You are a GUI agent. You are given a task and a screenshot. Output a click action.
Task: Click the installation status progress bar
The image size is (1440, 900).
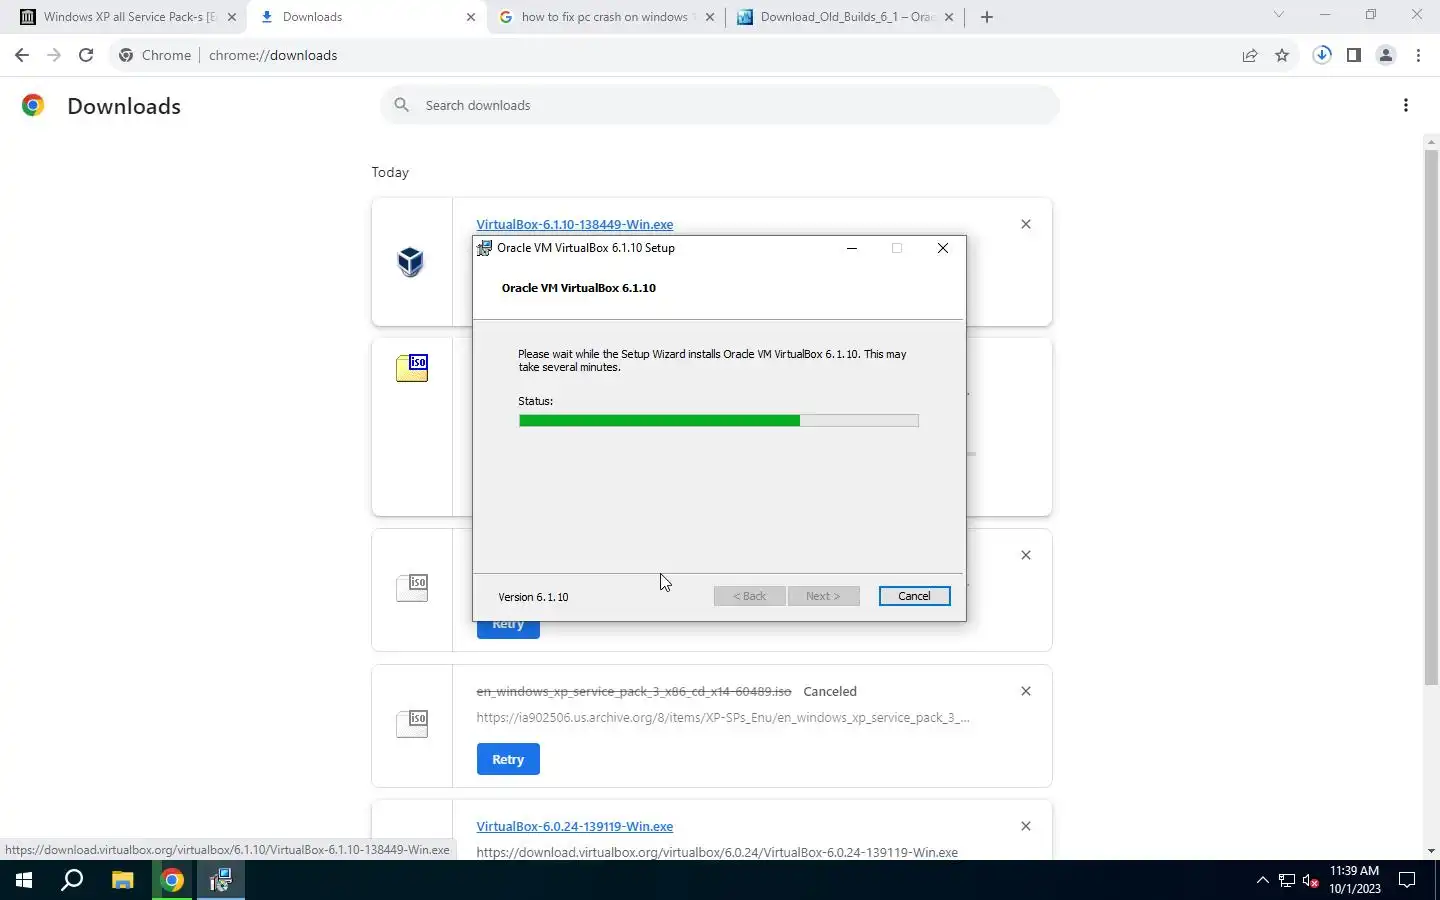[x=718, y=421]
